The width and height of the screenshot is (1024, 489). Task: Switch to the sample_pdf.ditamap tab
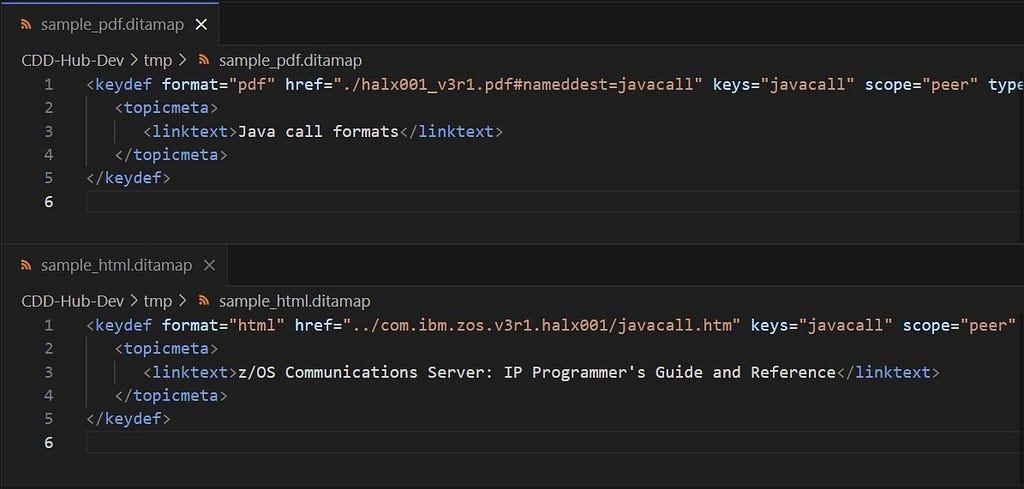[104, 24]
